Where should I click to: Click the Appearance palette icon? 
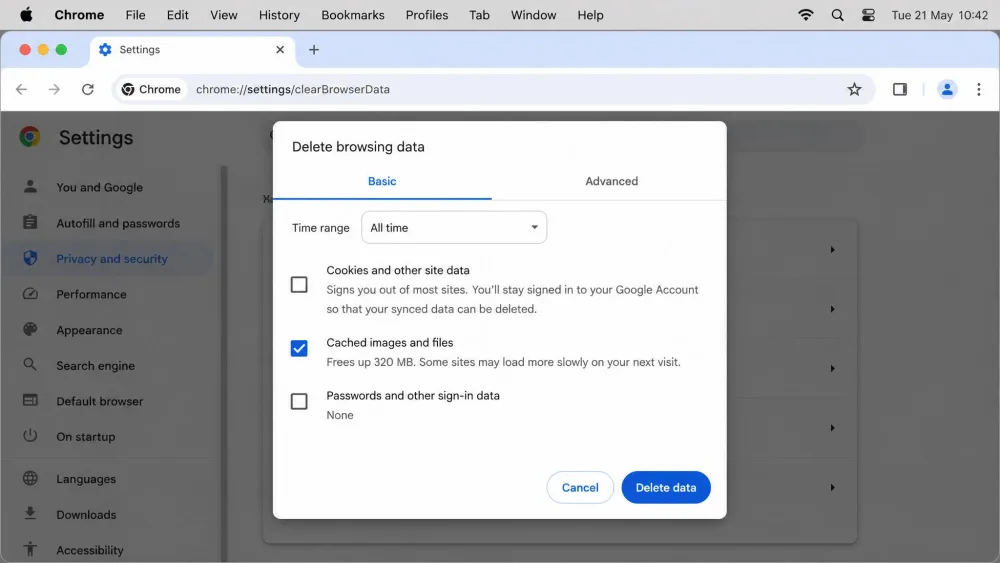(30, 329)
